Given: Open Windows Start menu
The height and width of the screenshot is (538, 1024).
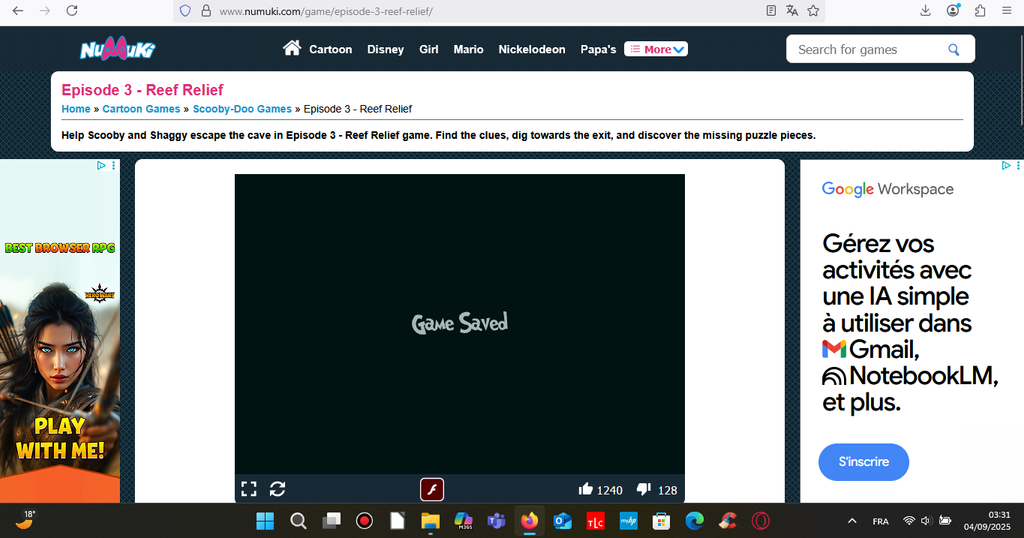Looking at the screenshot, I should (x=265, y=521).
